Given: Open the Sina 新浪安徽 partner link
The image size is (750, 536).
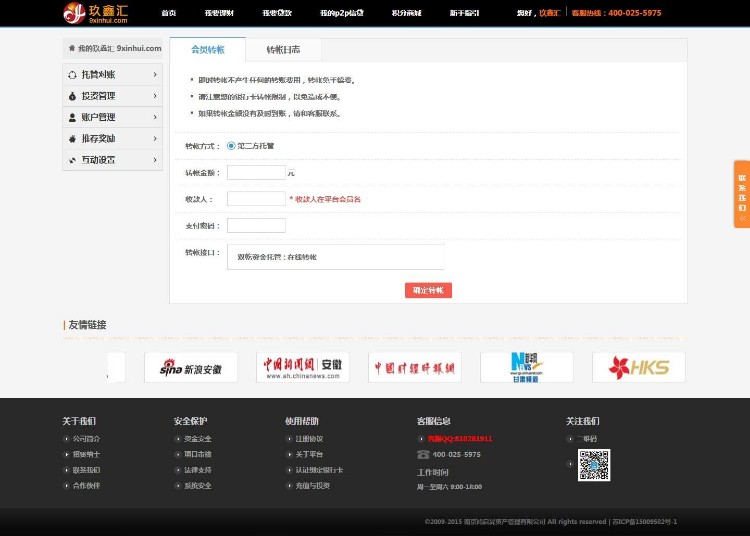Looking at the screenshot, I should click(x=191, y=367).
